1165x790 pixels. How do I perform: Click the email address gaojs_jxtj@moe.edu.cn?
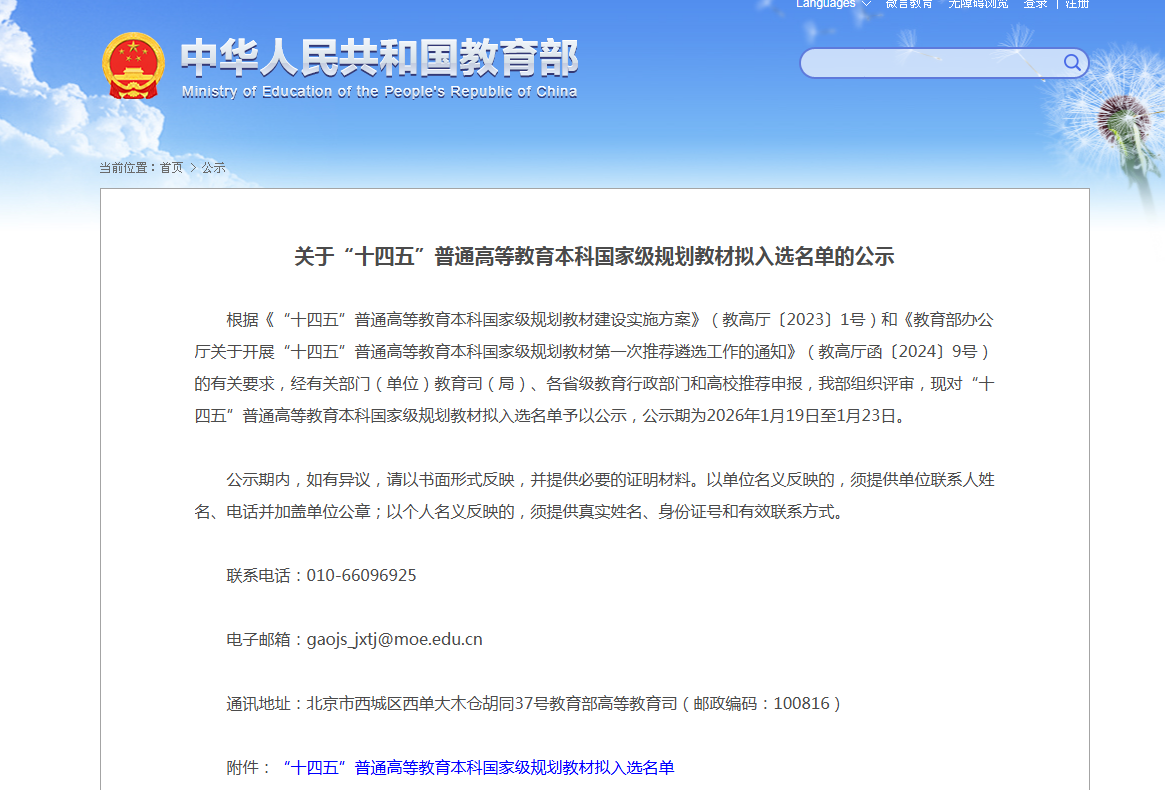[x=394, y=639]
